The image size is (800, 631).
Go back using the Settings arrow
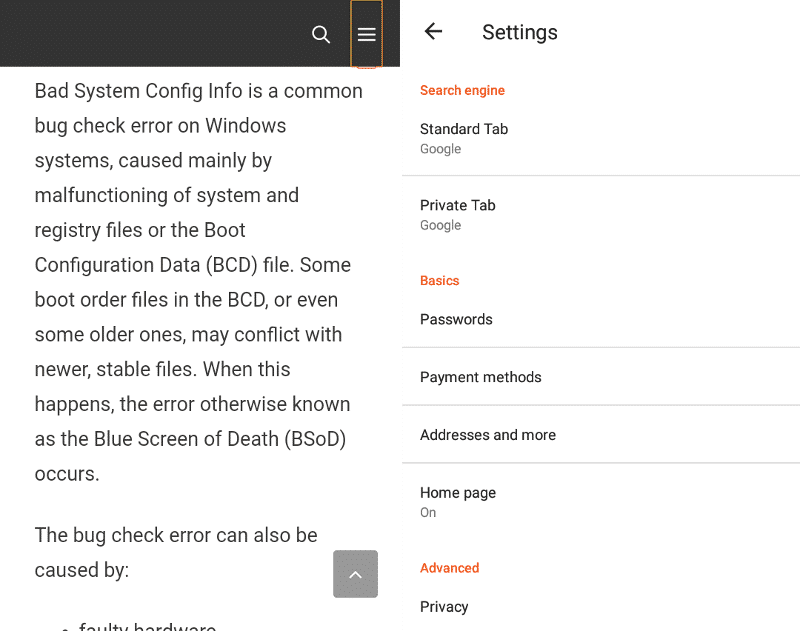click(x=433, y=32)
